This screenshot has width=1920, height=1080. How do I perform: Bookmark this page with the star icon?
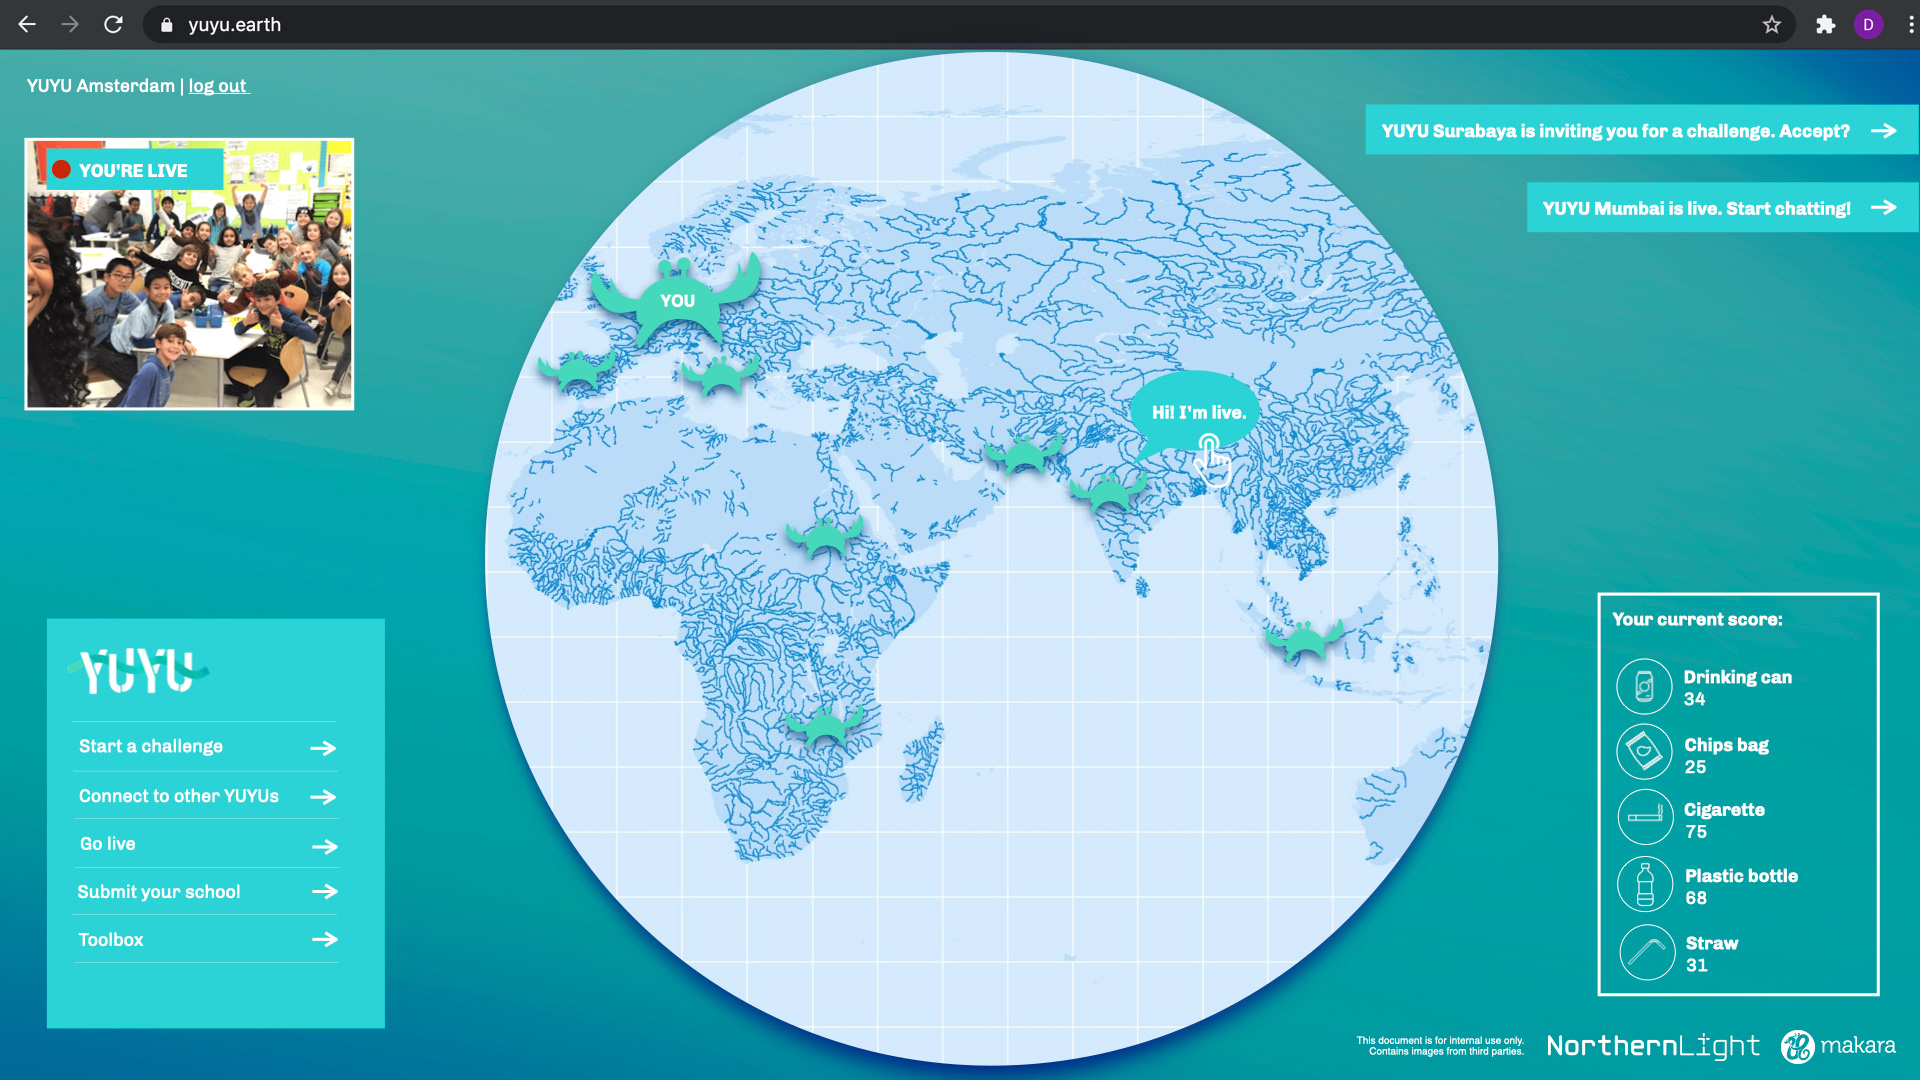coord(1771,24)
